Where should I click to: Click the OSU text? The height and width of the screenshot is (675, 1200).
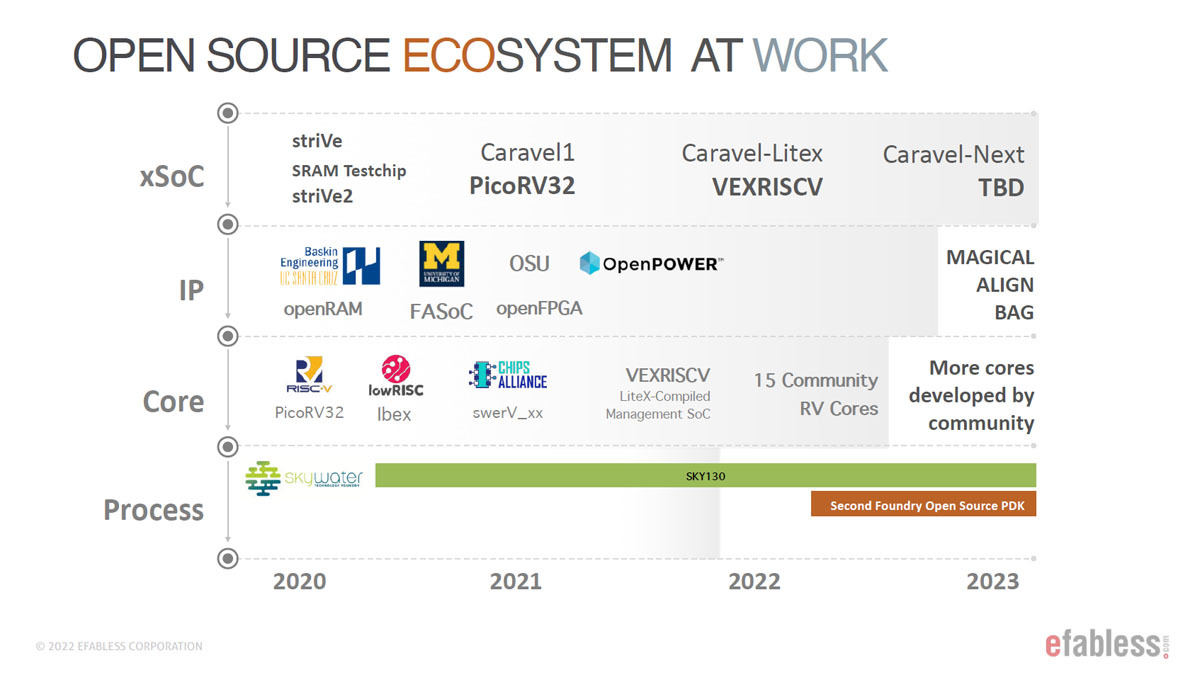point(529,263)
